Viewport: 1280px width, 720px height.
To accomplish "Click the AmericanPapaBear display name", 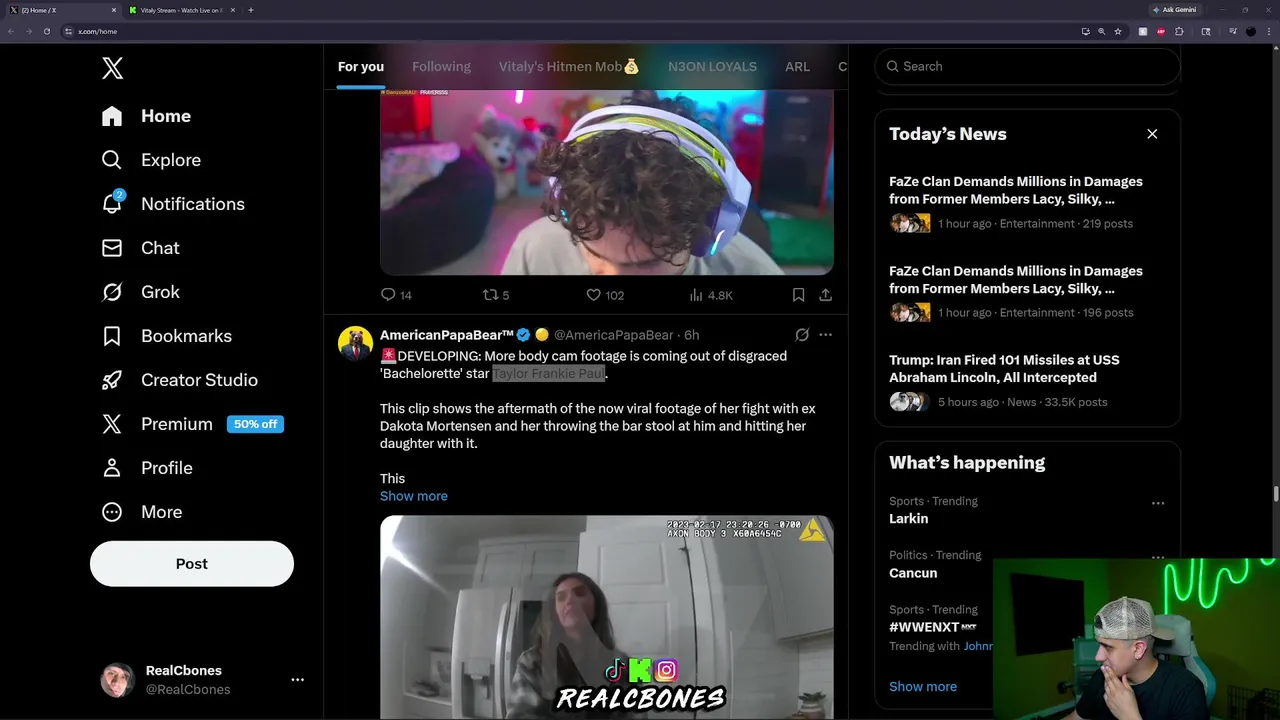I will 447,335.
